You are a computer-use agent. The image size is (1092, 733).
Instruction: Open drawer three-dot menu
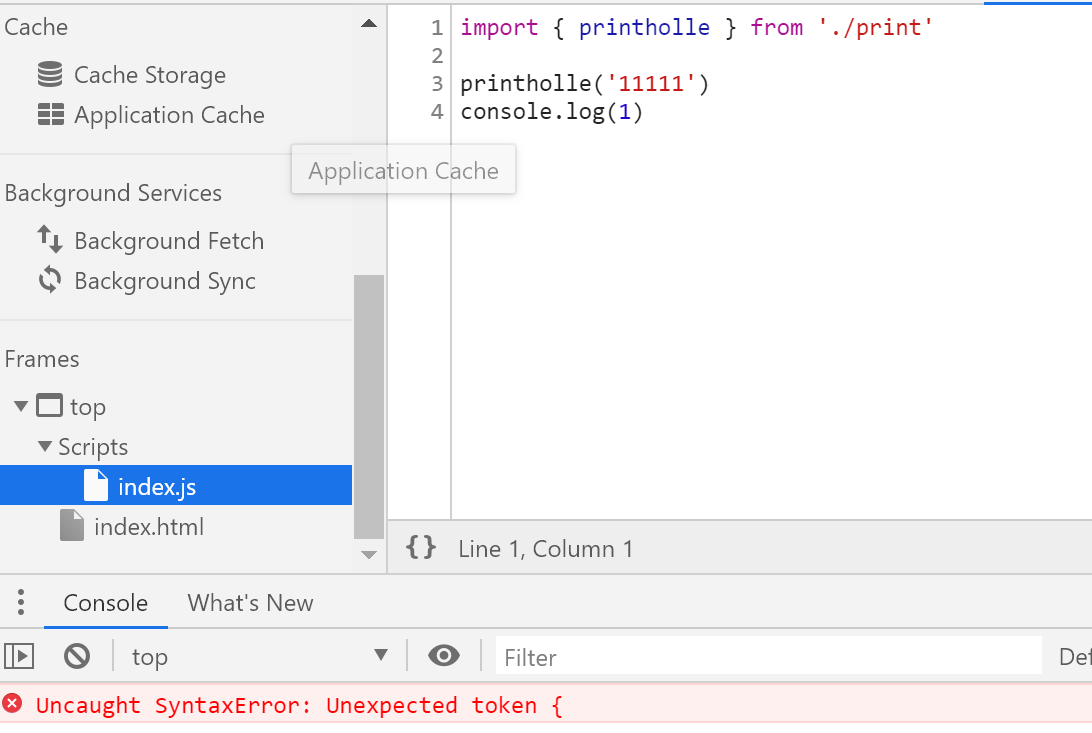[20, 603]
